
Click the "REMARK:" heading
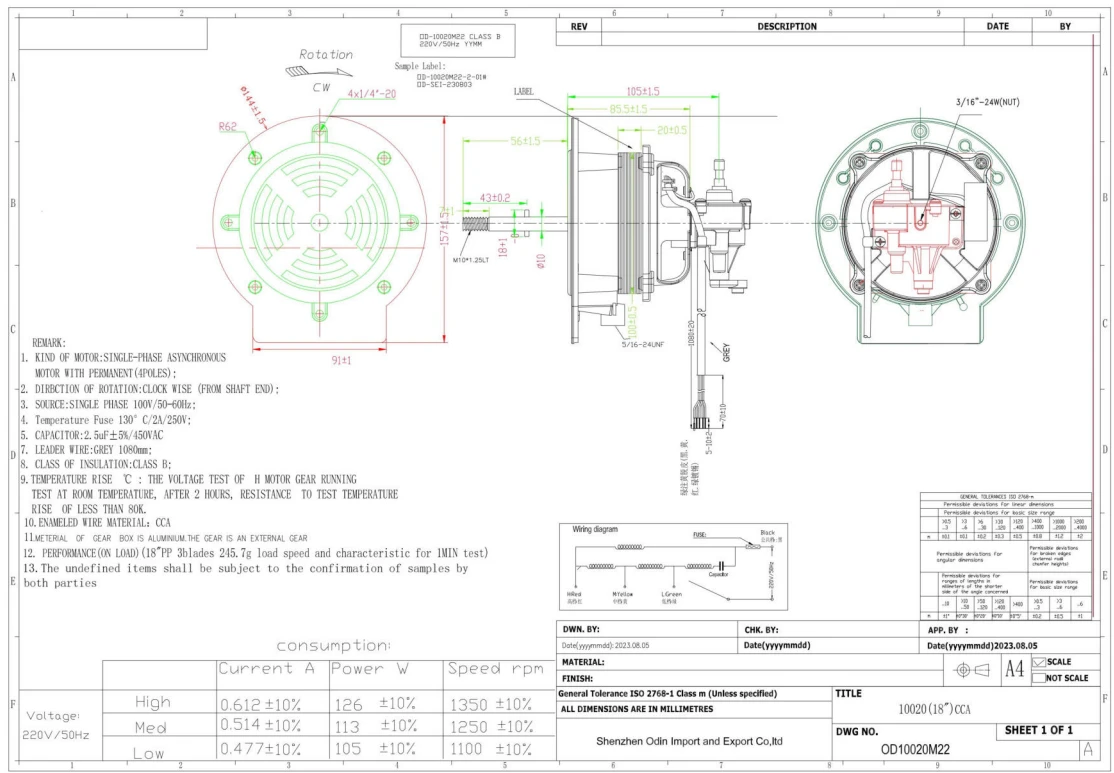tap(49, 342)
